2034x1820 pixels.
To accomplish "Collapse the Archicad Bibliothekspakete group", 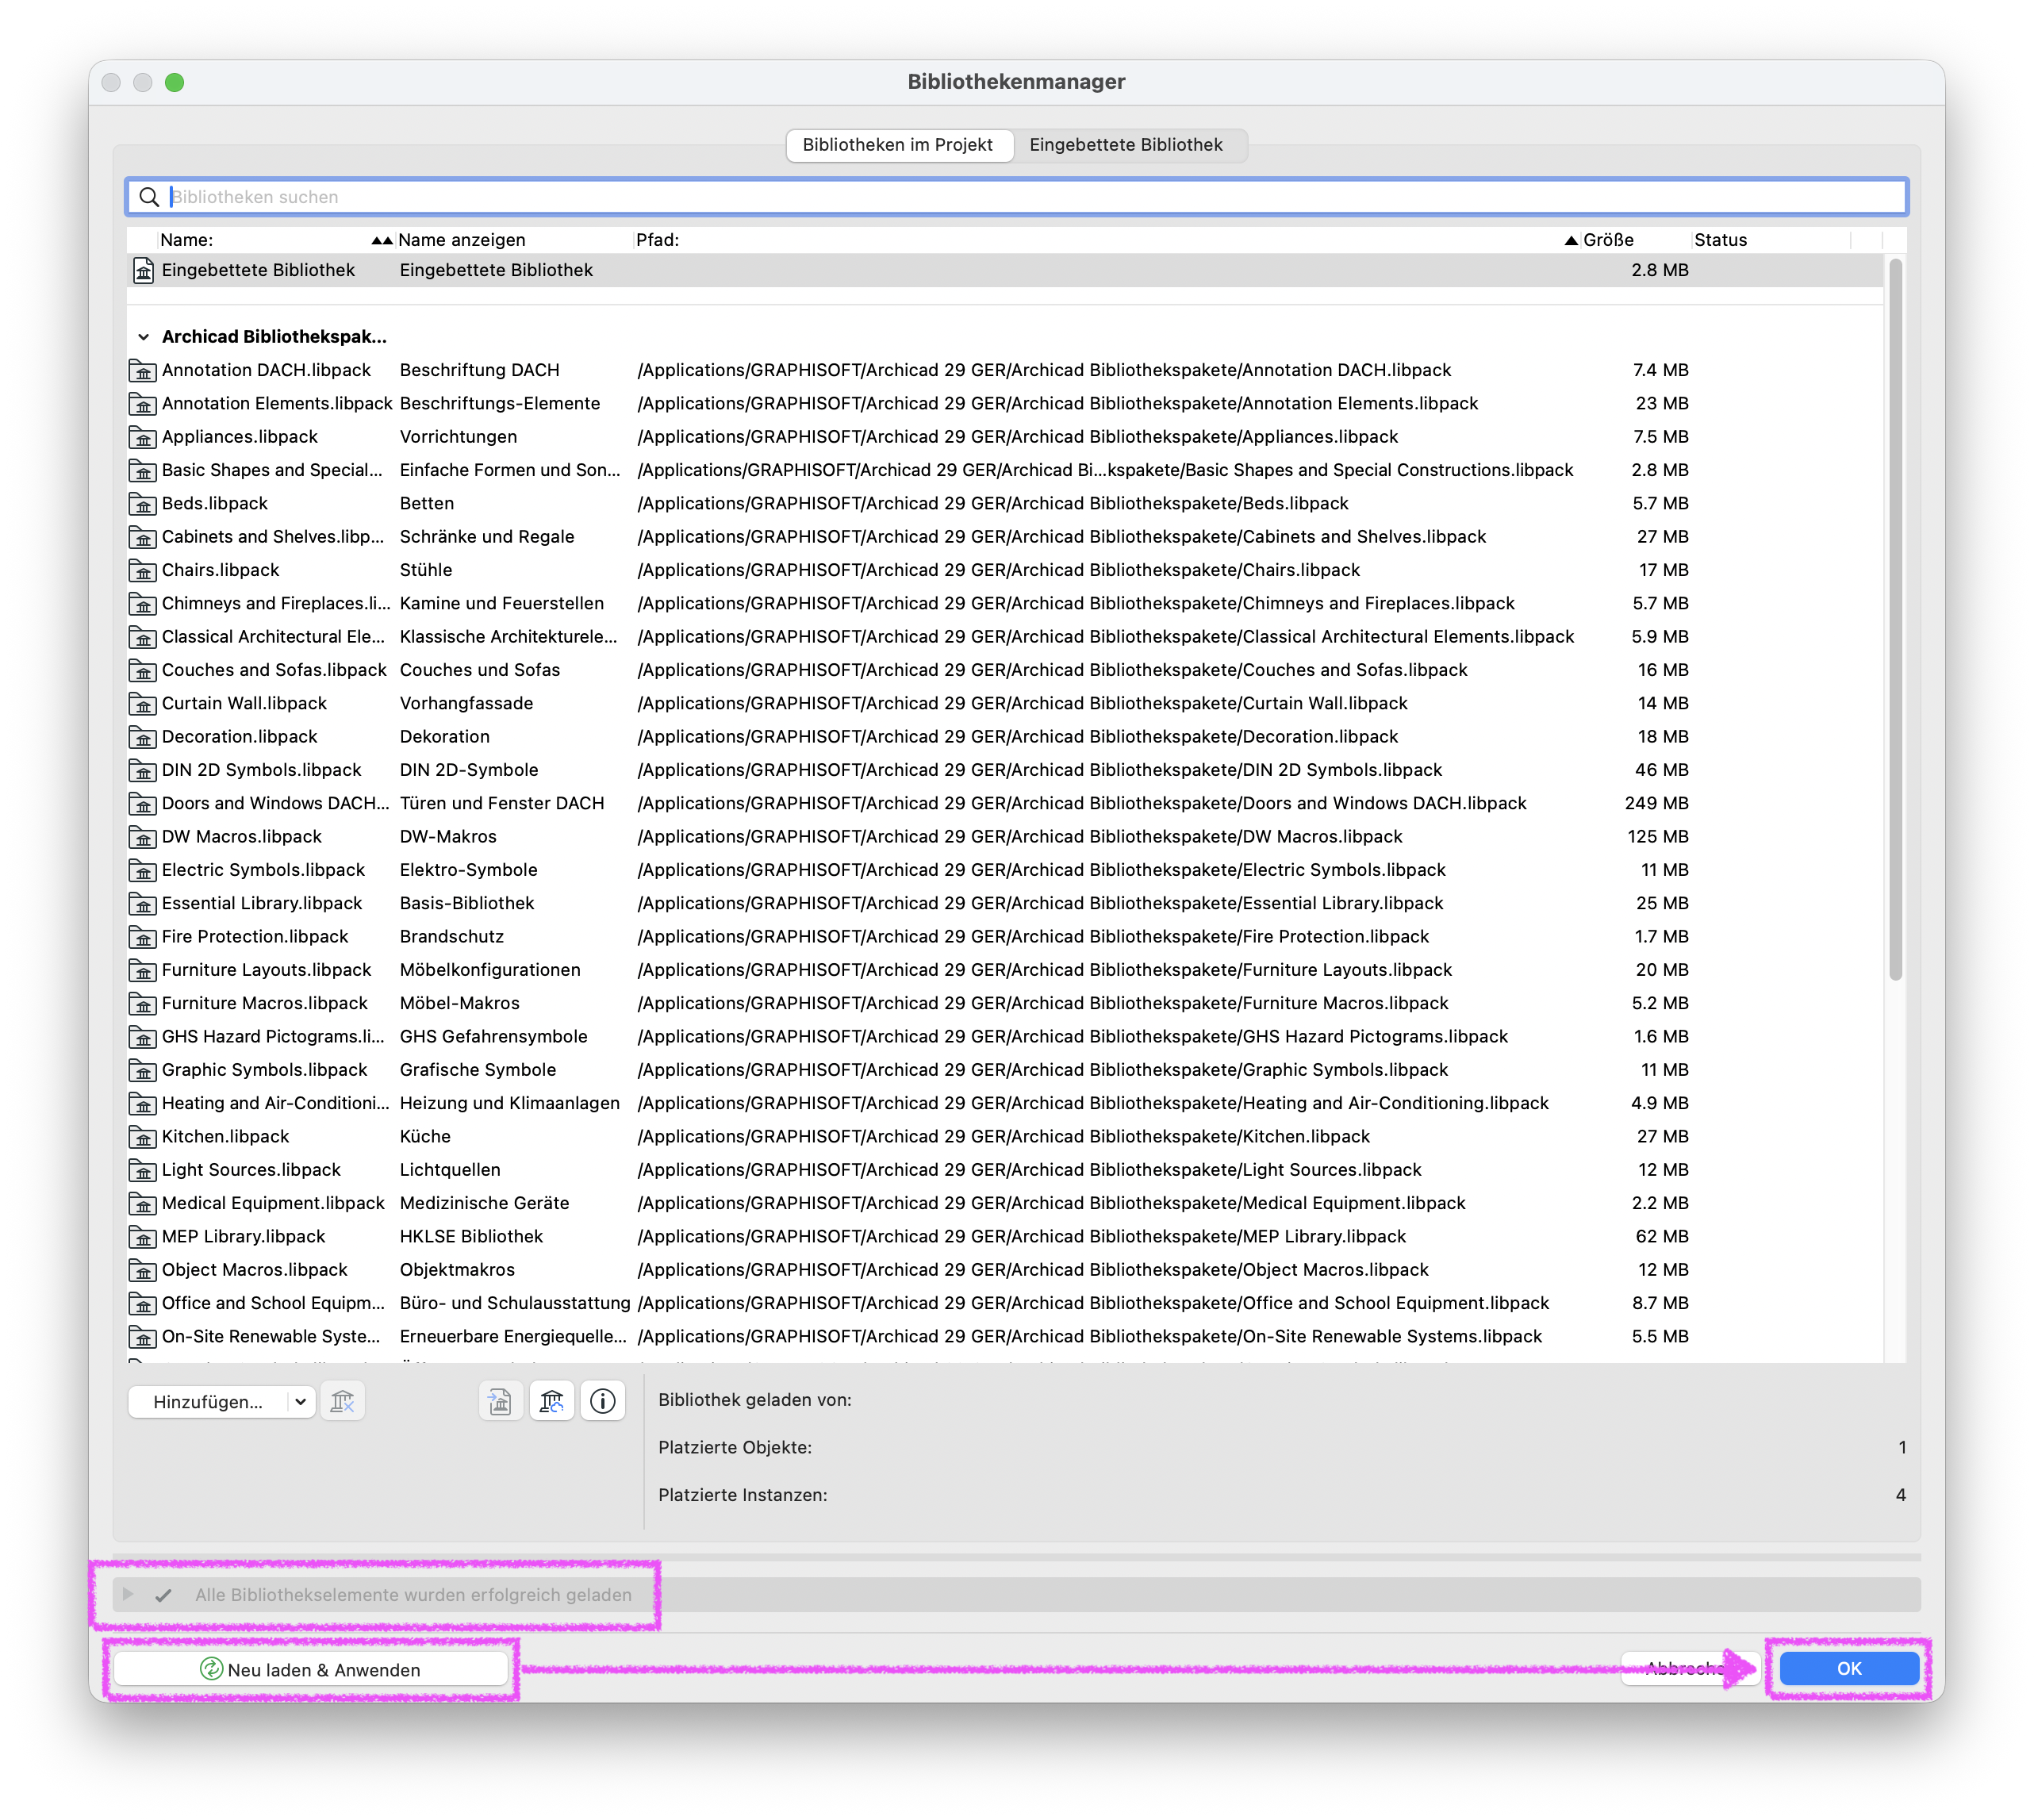I will tap(143, 337).
